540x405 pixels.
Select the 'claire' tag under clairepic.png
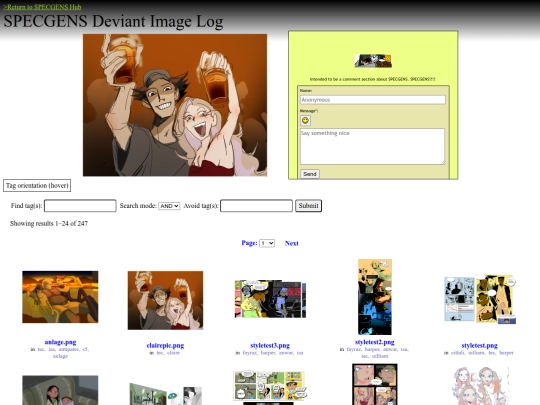(174, 353)
